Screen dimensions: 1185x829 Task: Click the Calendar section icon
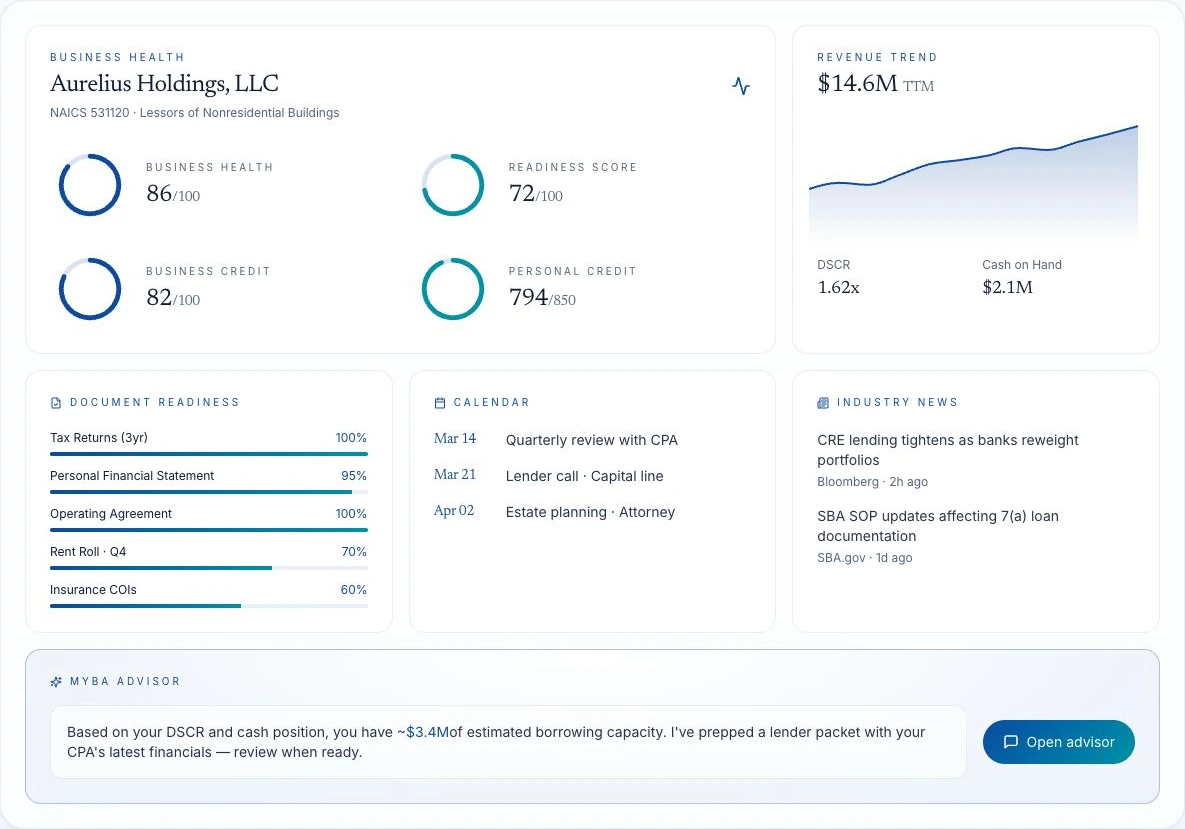440,403
